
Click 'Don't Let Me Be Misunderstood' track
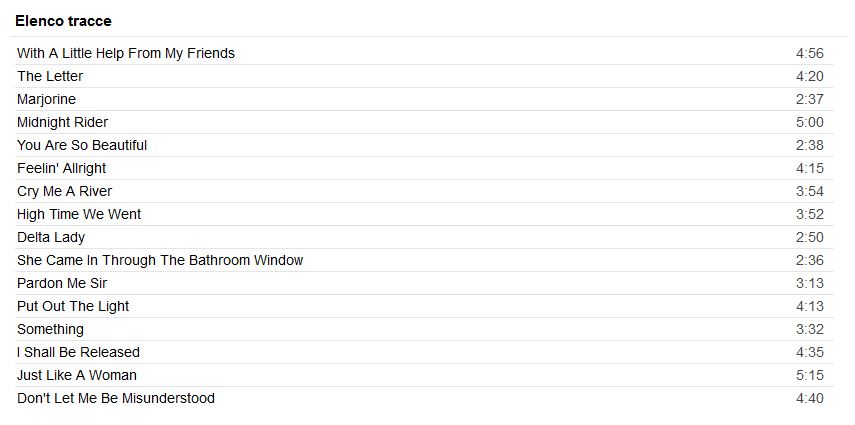click(x=116, y=398)
